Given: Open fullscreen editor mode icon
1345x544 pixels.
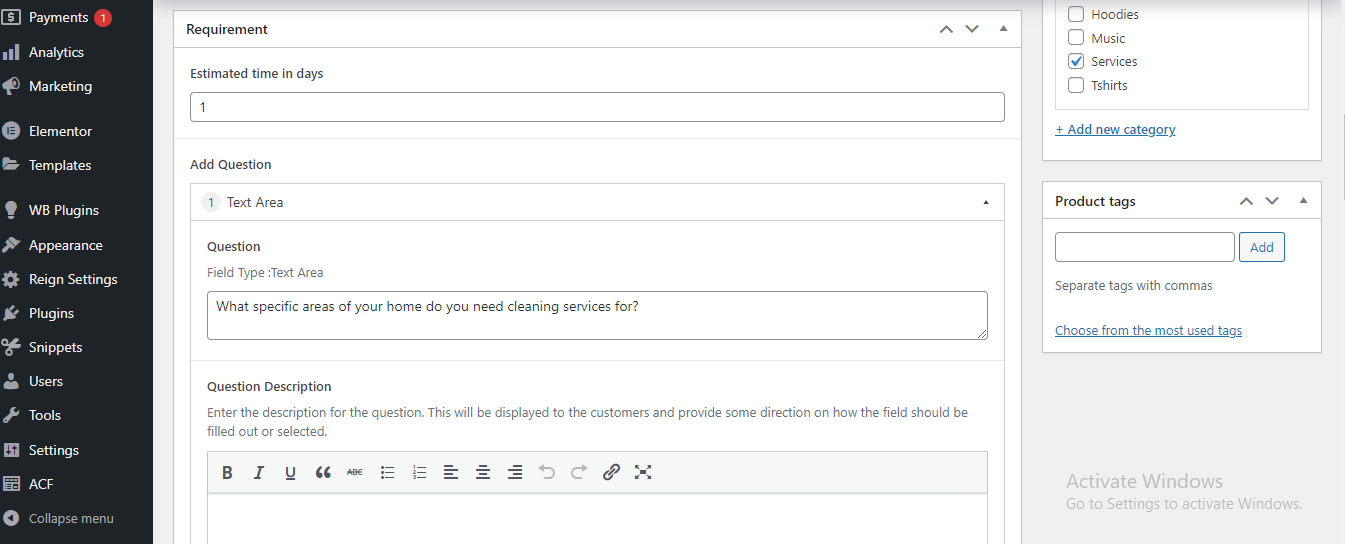Looking at the screenshot, I should [643, 473].
